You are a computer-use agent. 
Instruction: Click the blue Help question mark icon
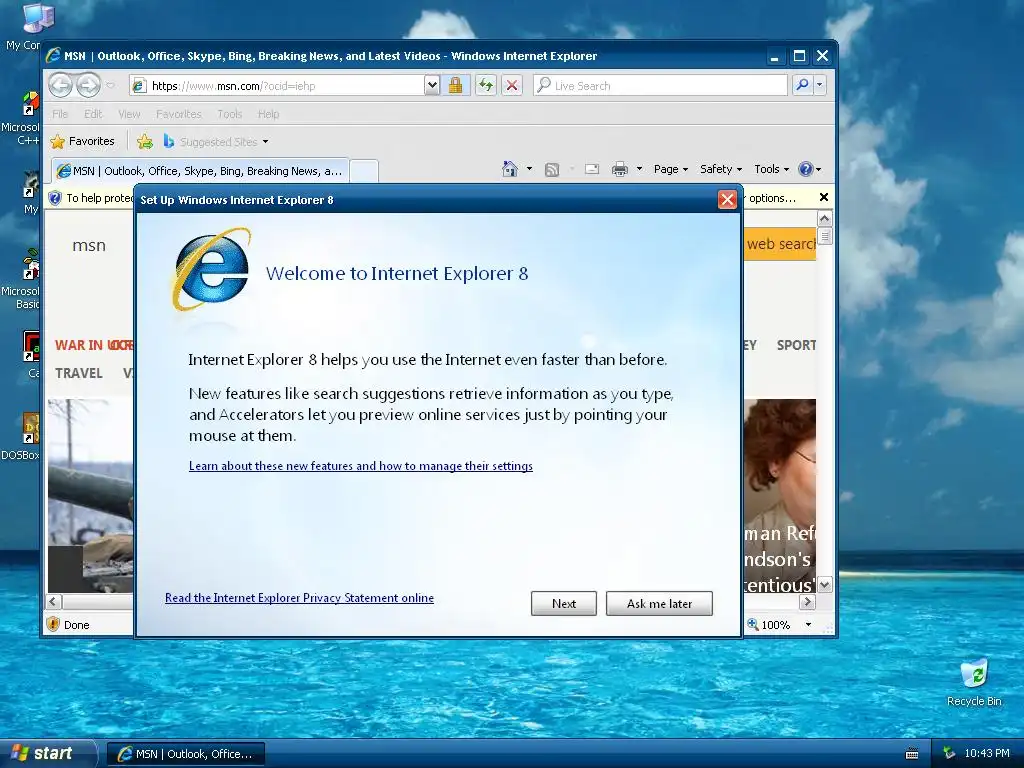tap(806, 169)
